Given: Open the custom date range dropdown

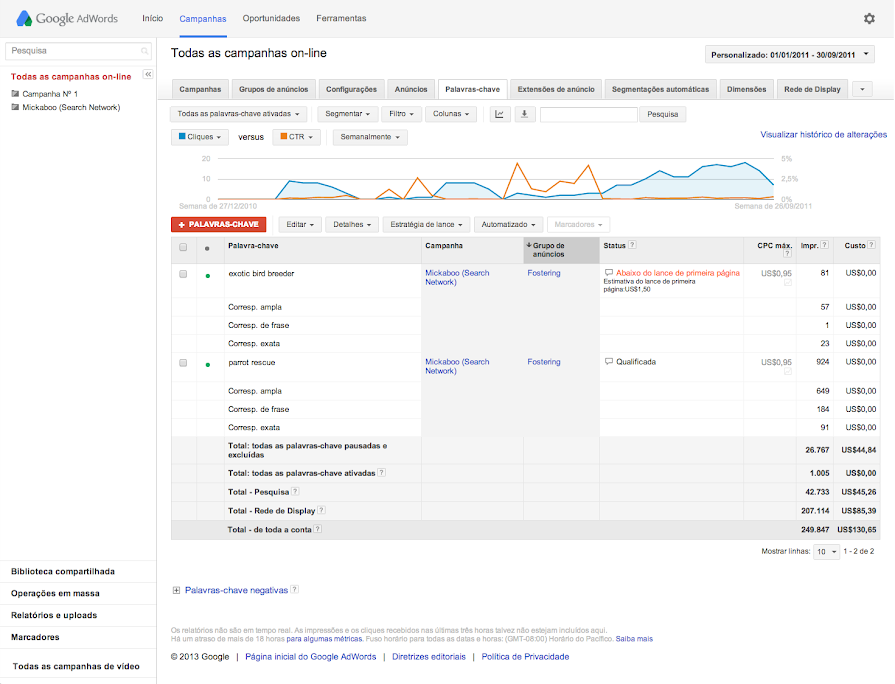Looking at the screenshot, I should tap(789, 54).
